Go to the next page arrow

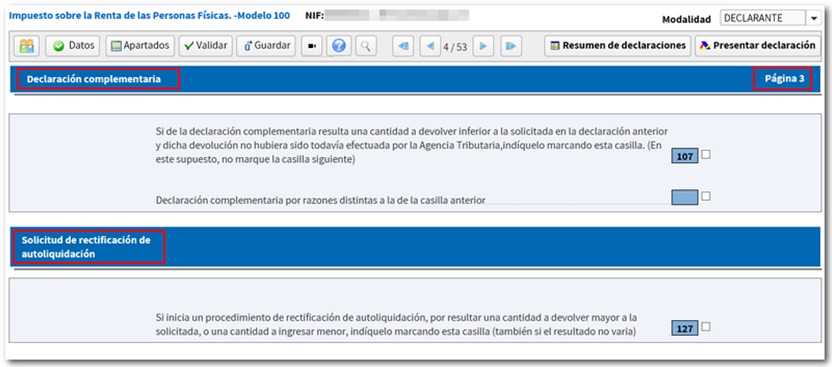pos(483,47)
